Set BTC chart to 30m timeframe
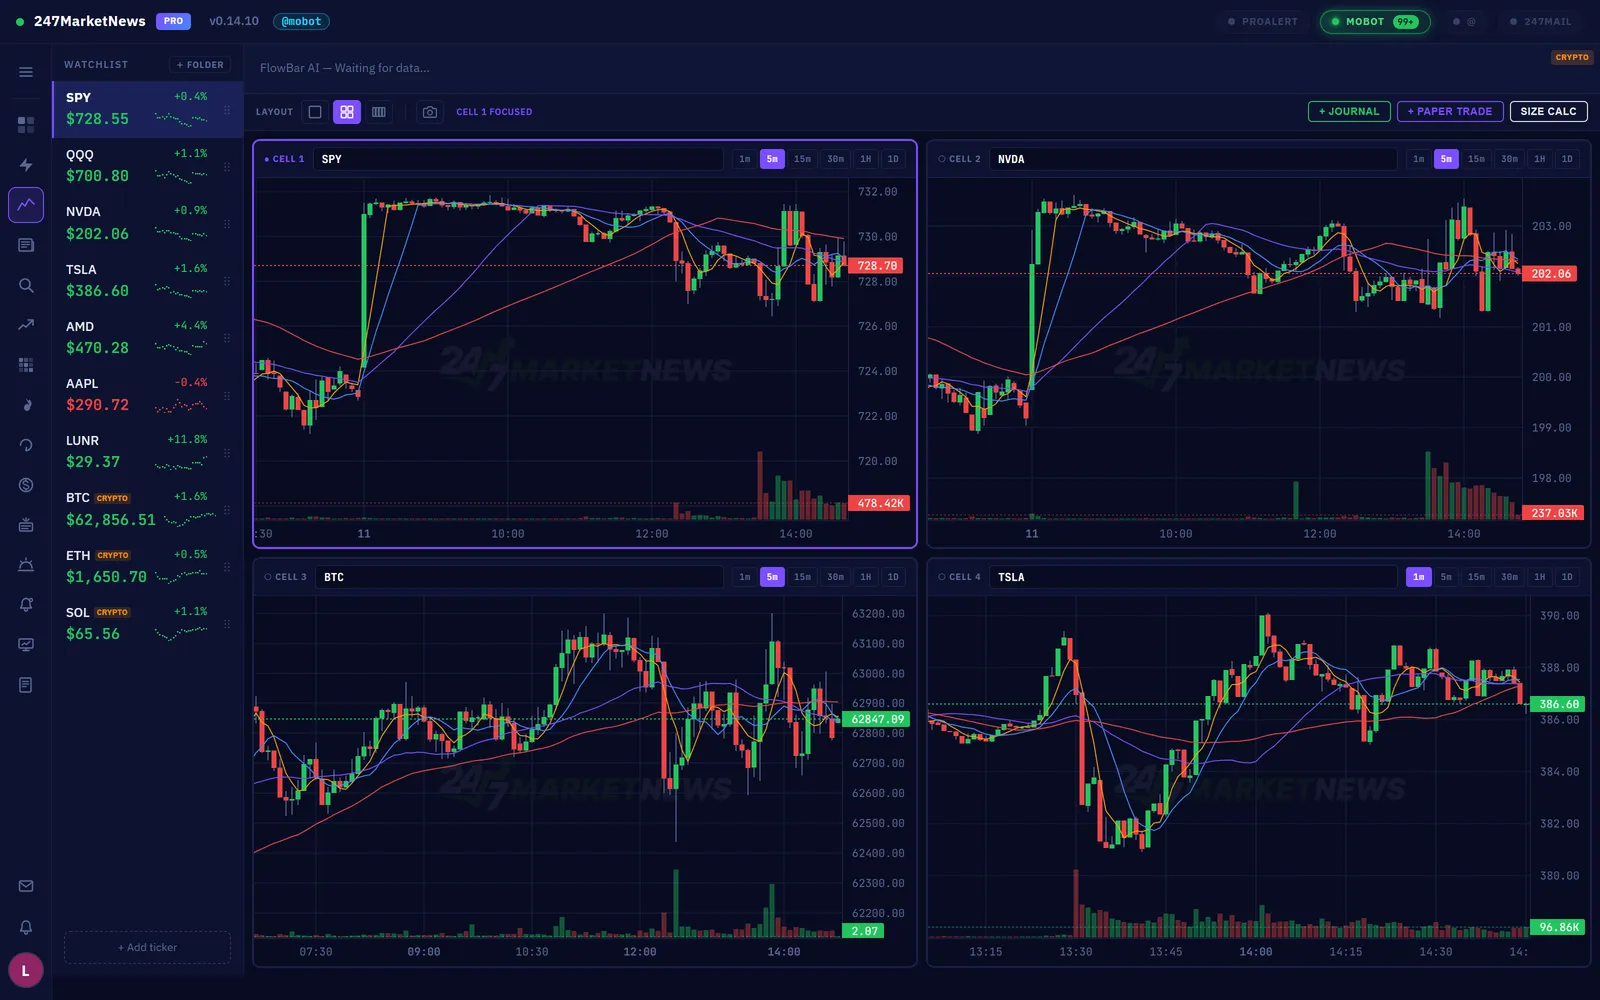 (x=835, y=577)
